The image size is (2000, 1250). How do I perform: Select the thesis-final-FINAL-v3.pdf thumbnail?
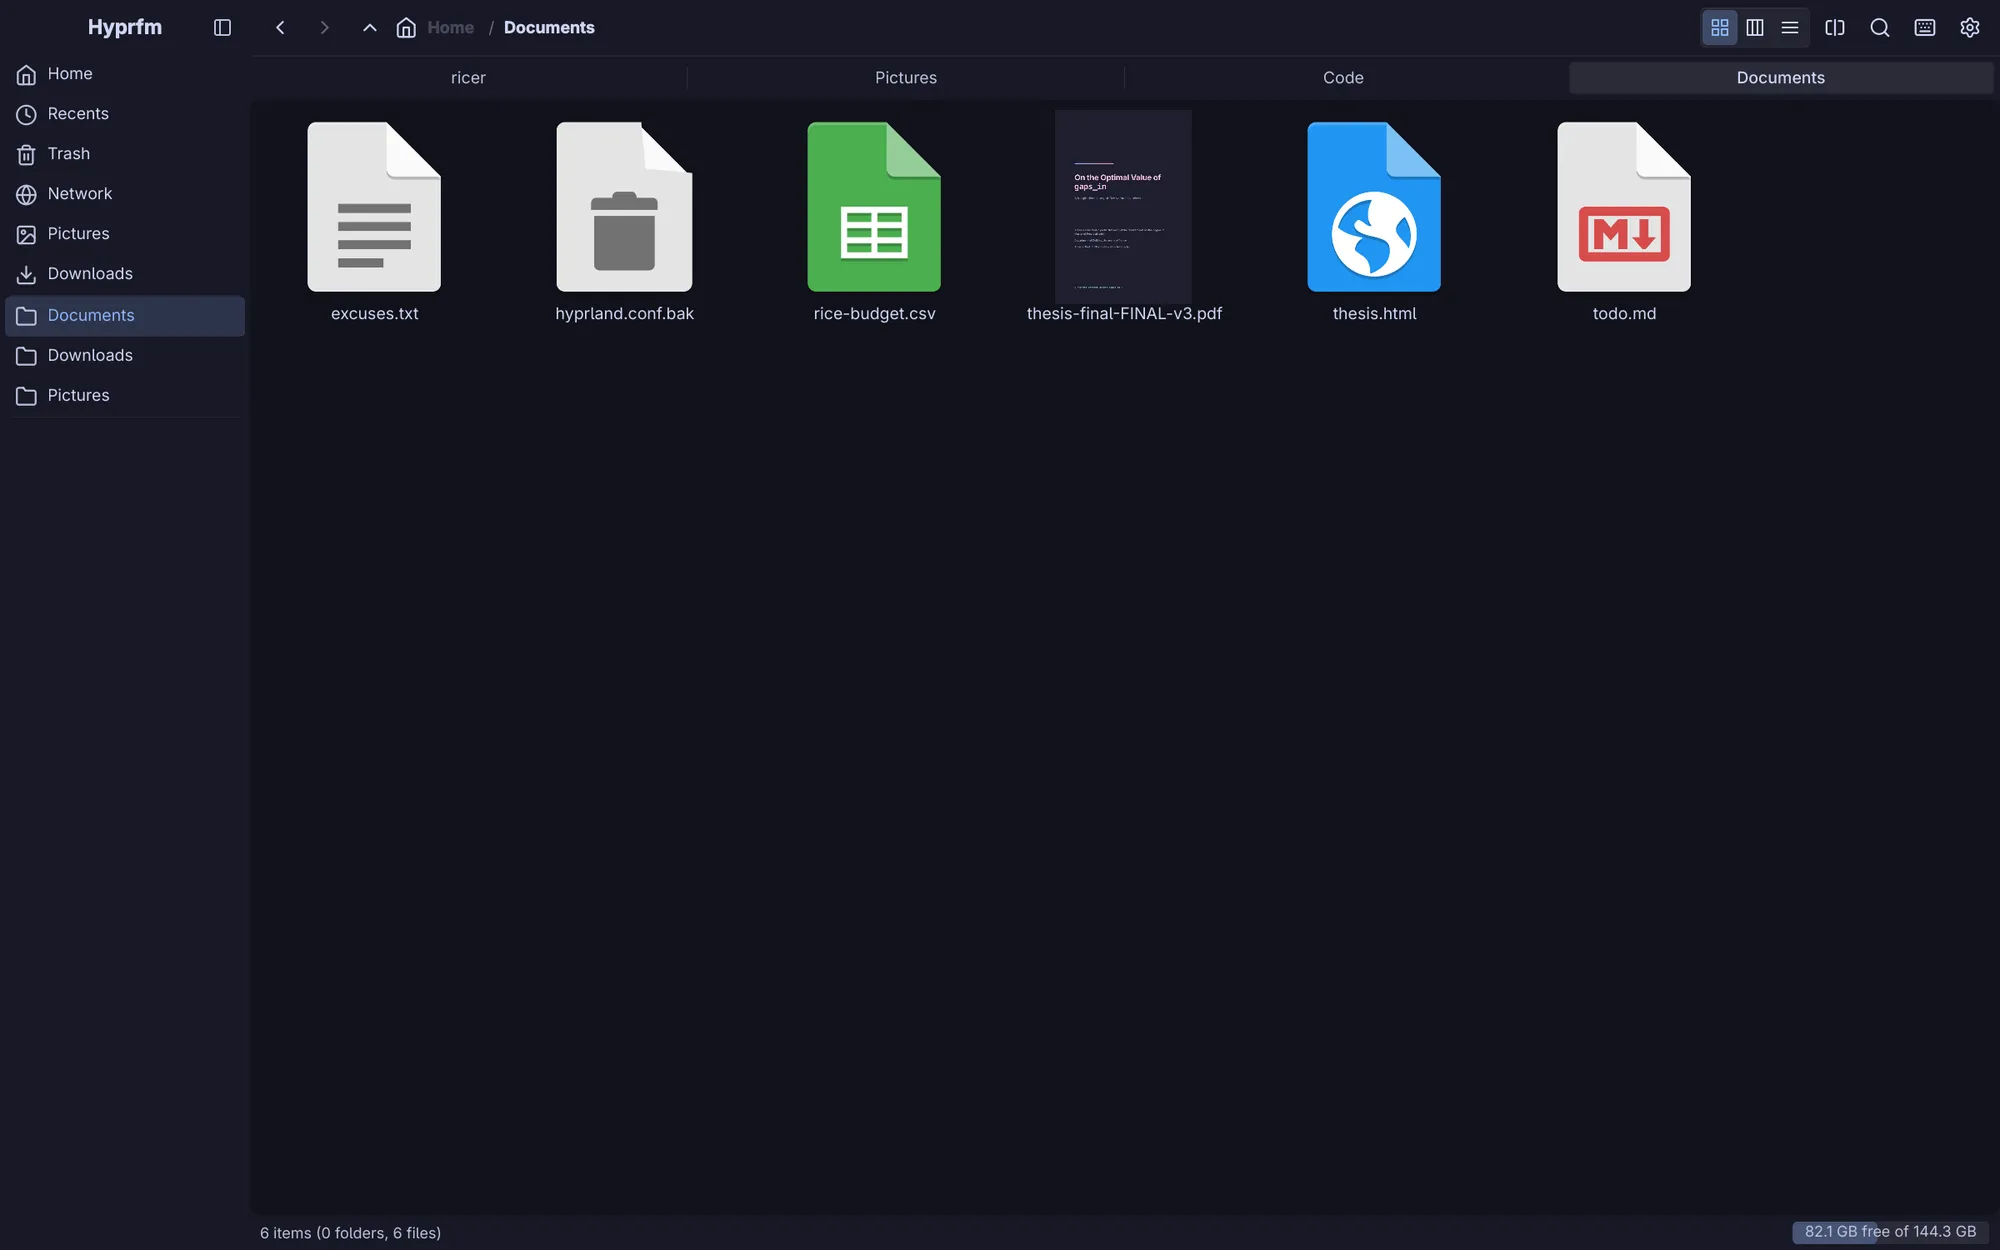(1124, 205)
